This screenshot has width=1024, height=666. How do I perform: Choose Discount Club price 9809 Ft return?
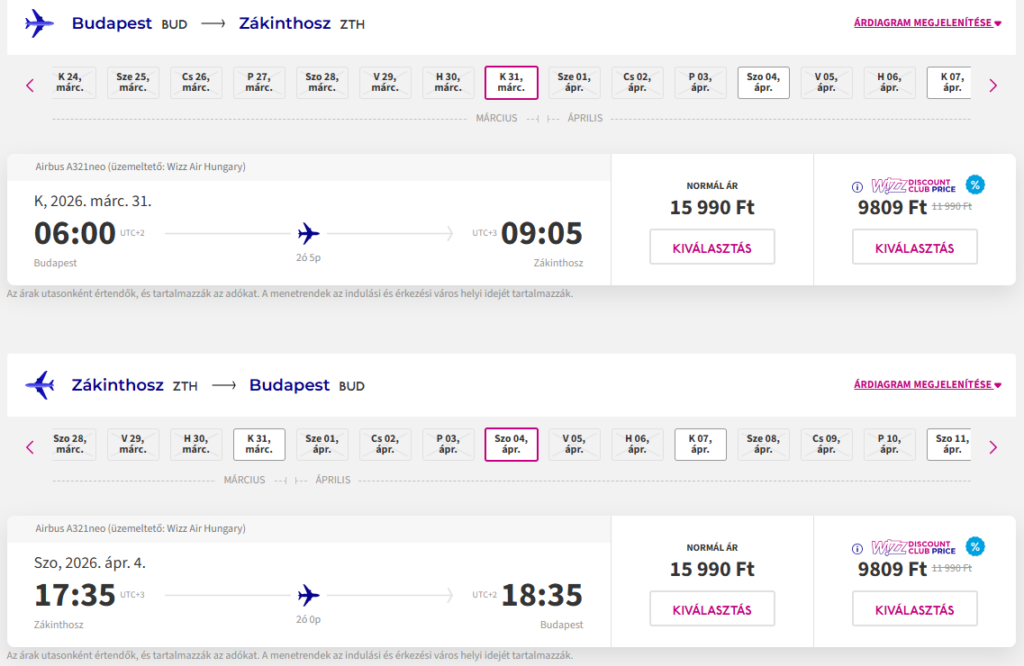(x=914, y=609)
